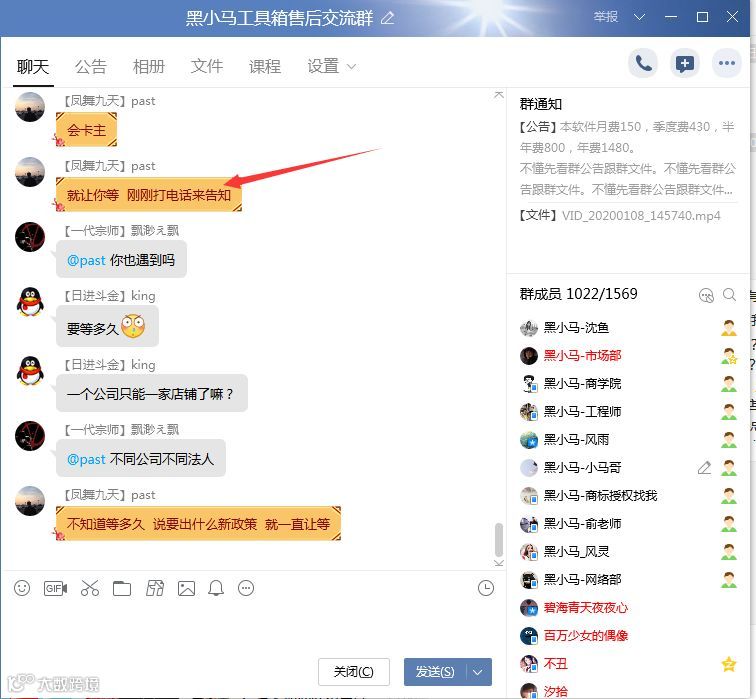Switch to the 公告 tab
756x699 pixels.
click(91, 67)
